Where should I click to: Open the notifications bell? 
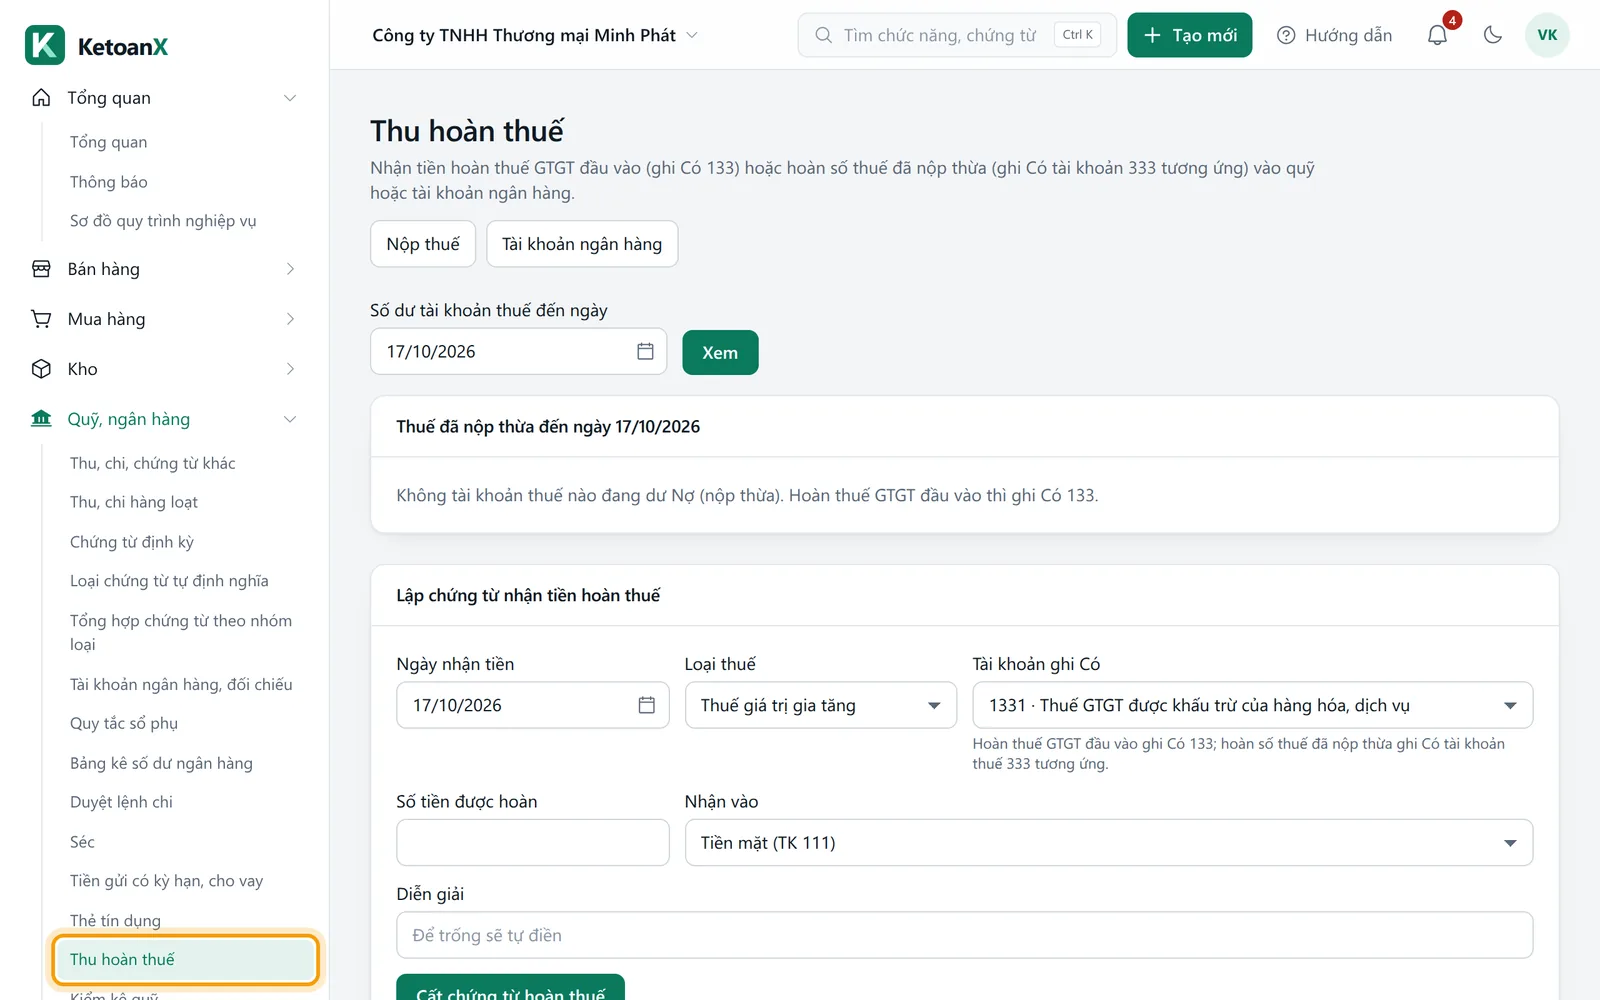1437,35
